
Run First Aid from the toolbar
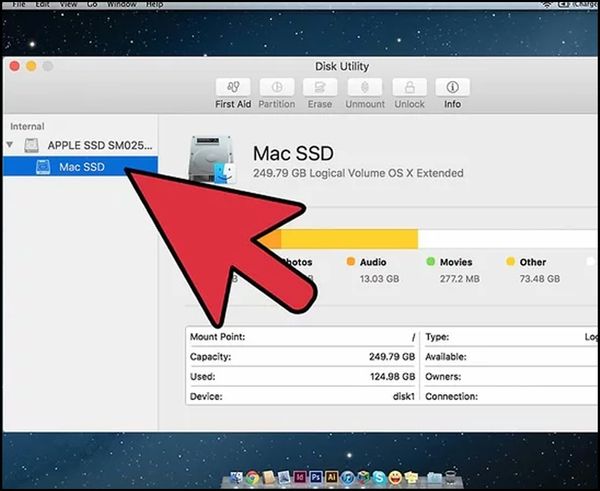click(232, 88)
